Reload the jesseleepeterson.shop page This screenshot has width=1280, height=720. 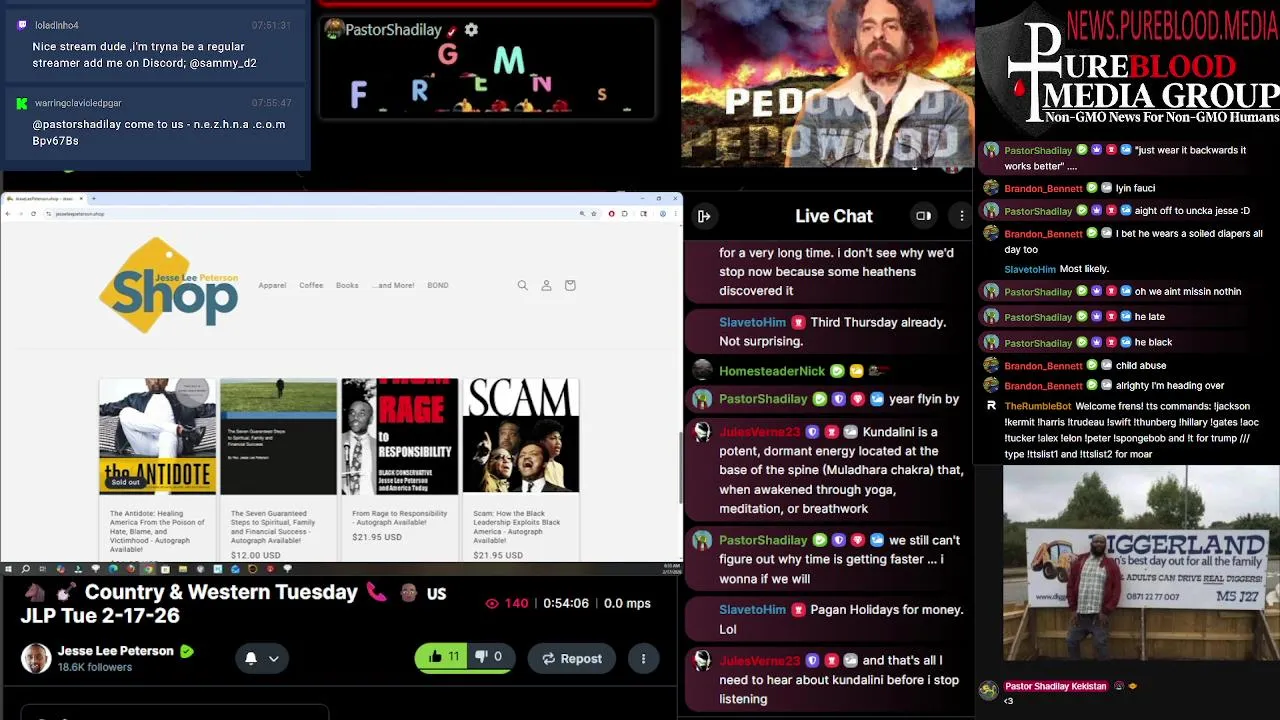tap(33, 213)
